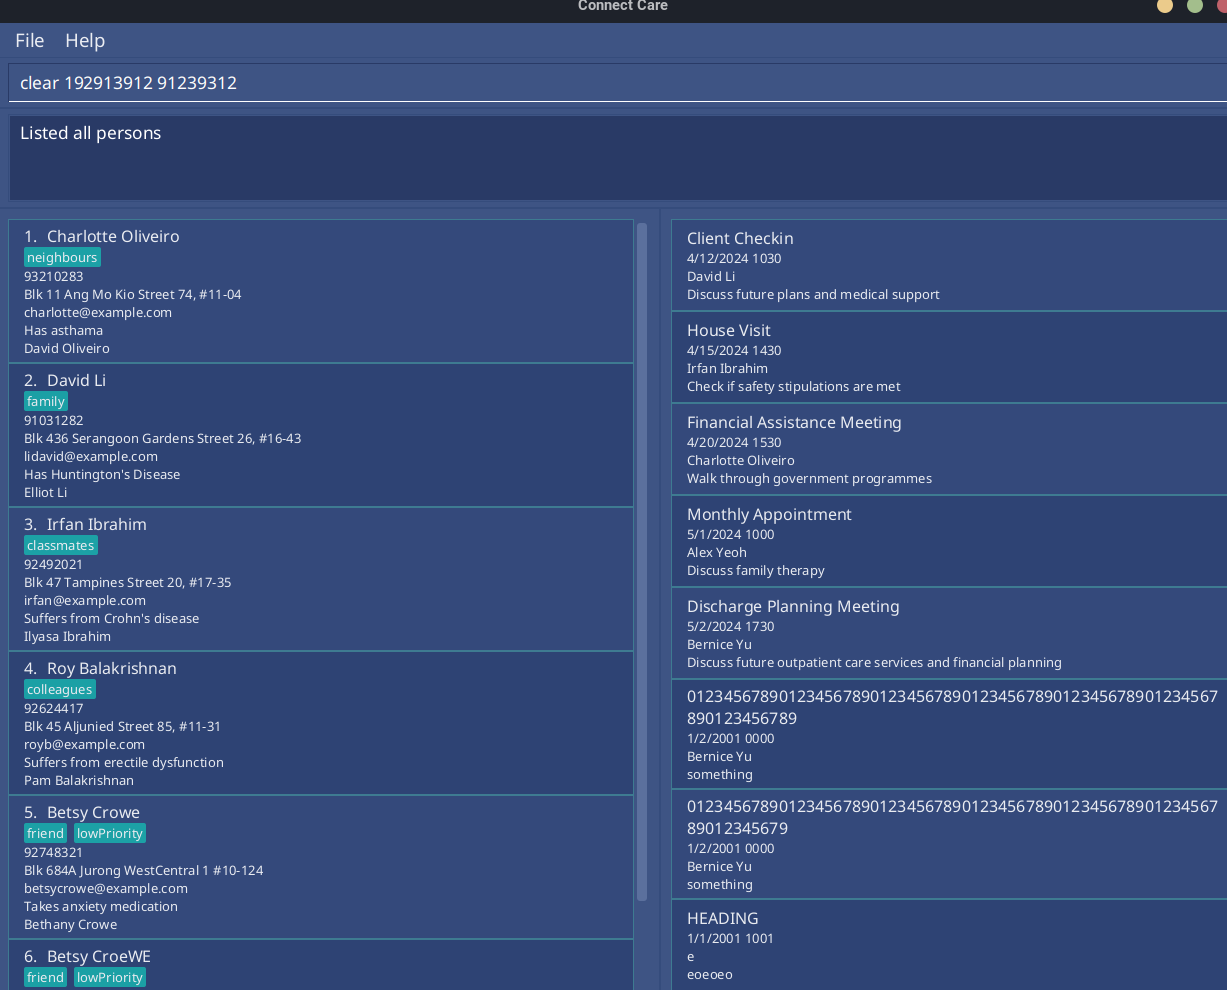Click email betsycrowe@example.com

tap(106, 888)
